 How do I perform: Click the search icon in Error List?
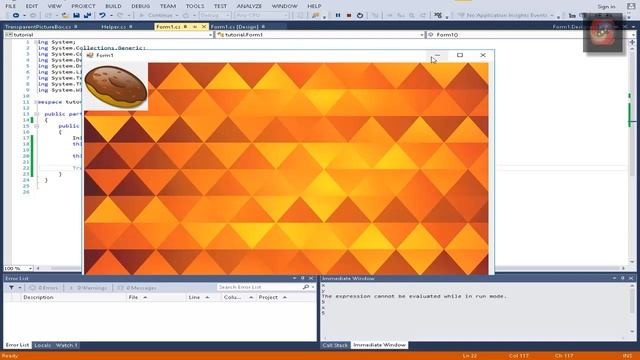pos(306,287)
